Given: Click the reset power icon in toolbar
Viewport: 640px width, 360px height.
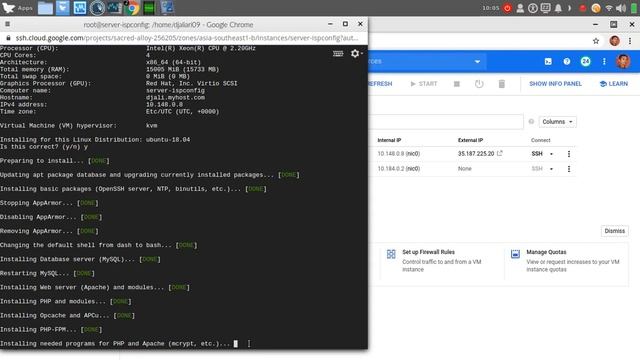Looking at the screenshot, I should (479, 84).
